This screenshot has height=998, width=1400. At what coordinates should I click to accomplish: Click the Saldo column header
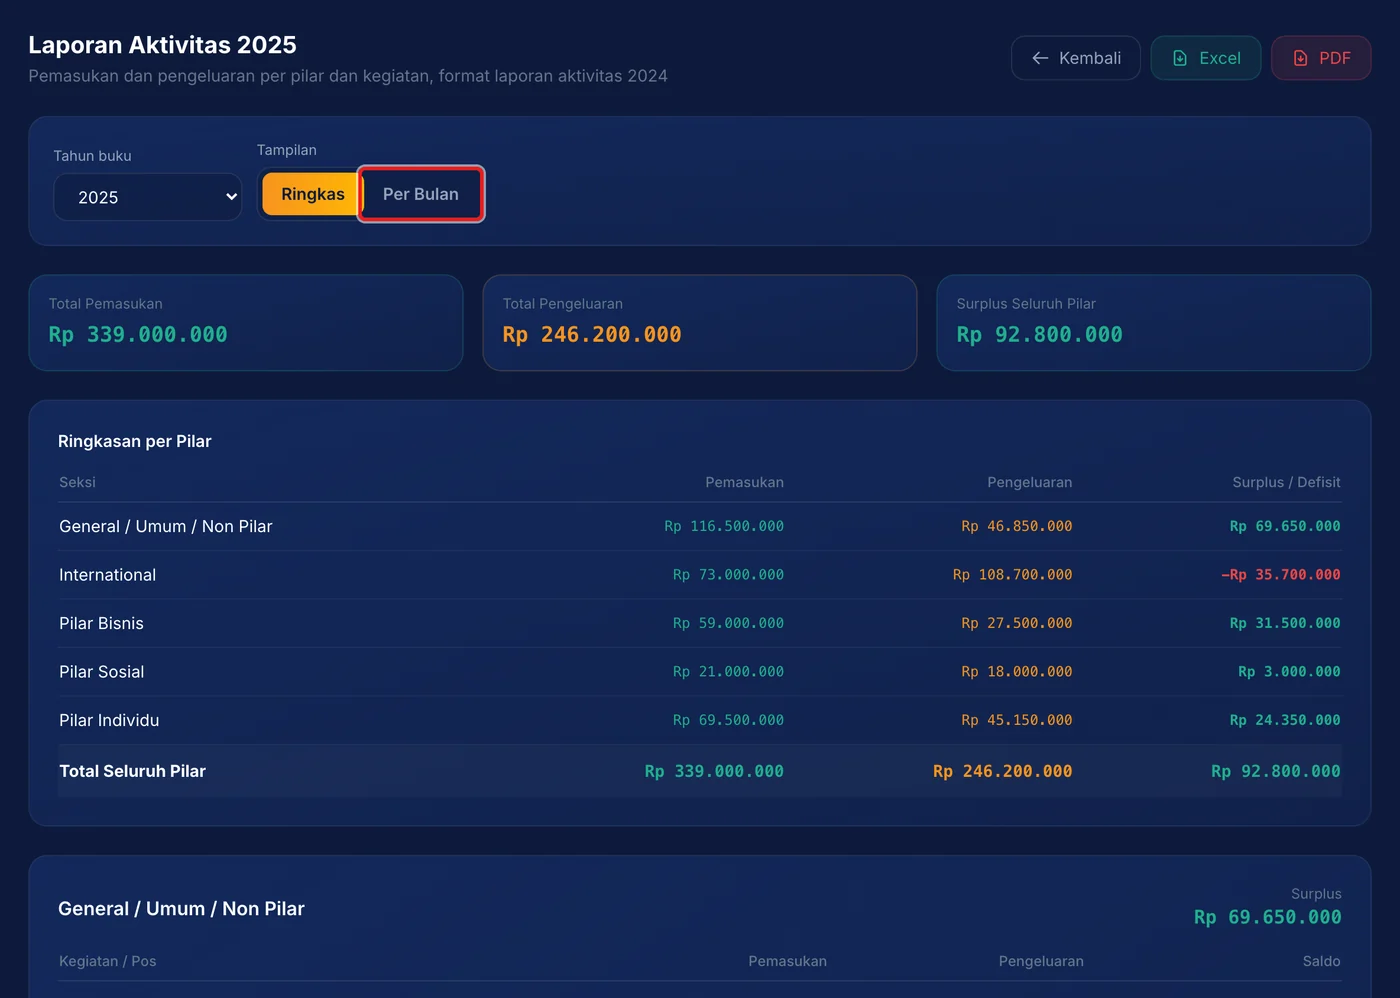click(1321, 961)
